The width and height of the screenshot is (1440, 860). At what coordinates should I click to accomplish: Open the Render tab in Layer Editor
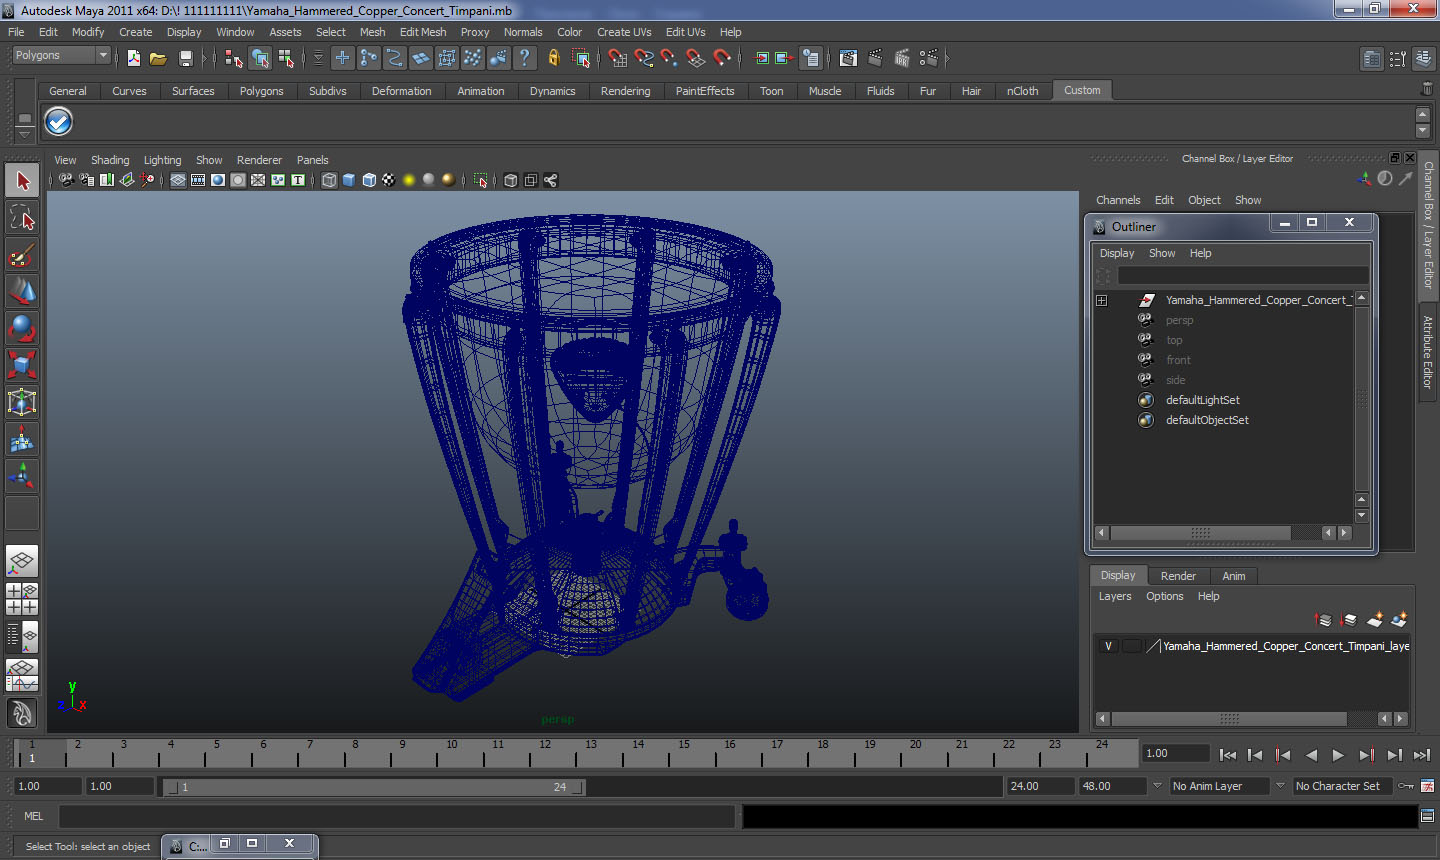point(1178,576)
